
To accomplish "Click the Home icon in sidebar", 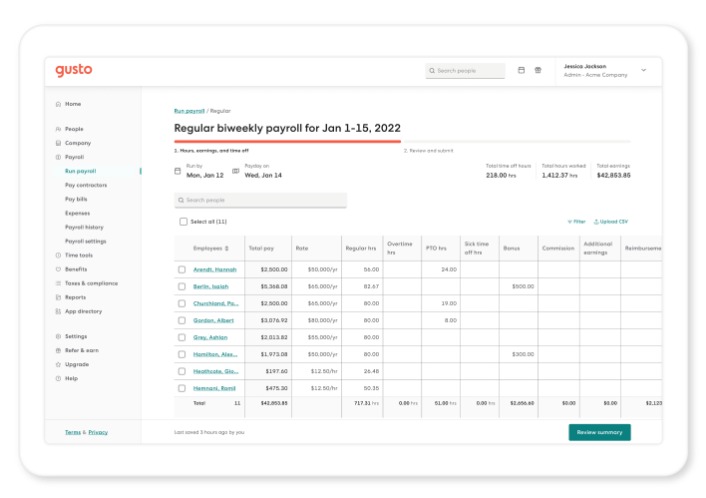I will coord(58,104).
